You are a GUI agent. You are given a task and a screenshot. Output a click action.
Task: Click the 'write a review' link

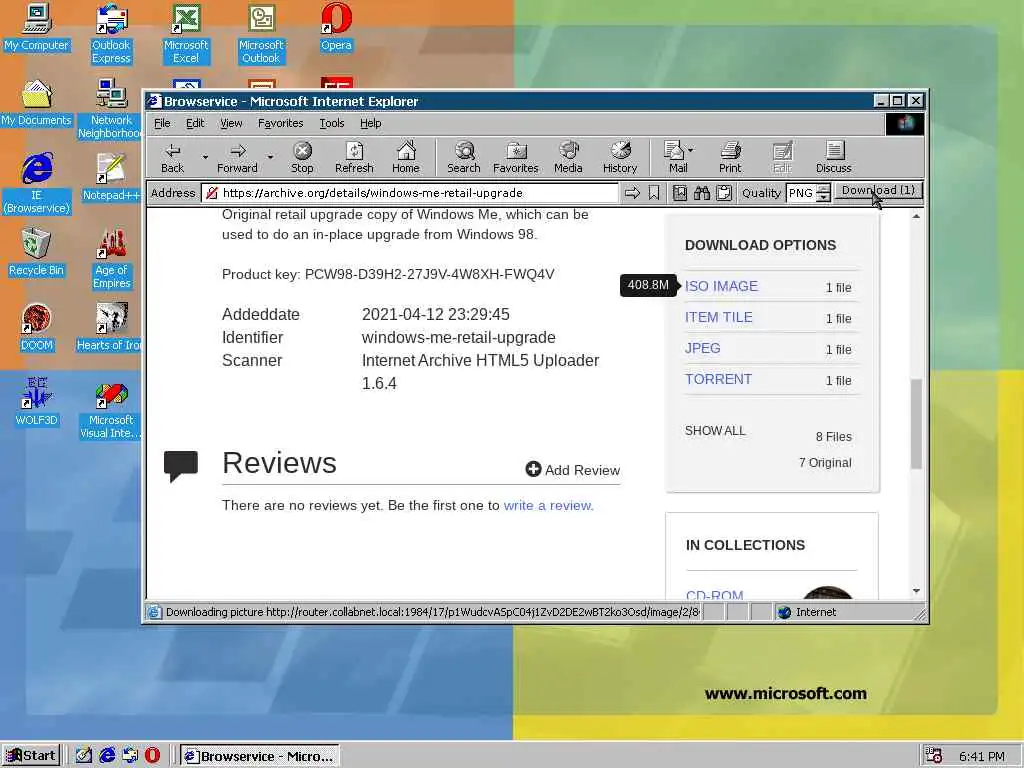547,505
